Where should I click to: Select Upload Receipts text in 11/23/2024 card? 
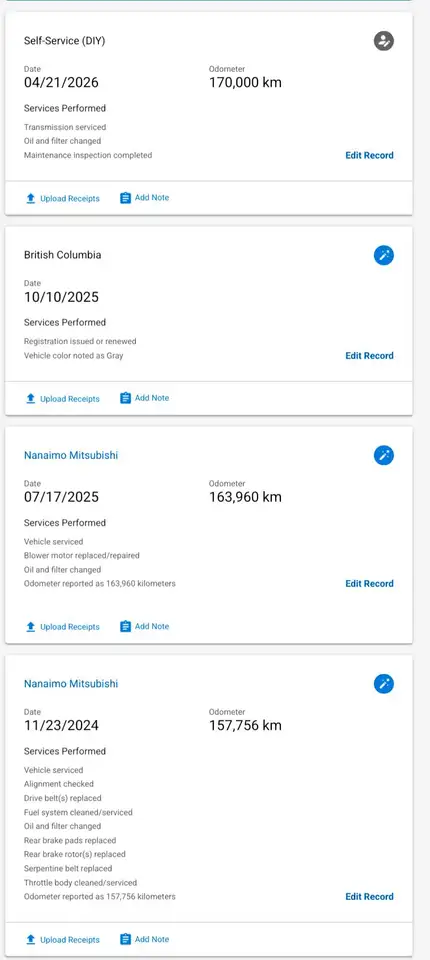point(70,940)
